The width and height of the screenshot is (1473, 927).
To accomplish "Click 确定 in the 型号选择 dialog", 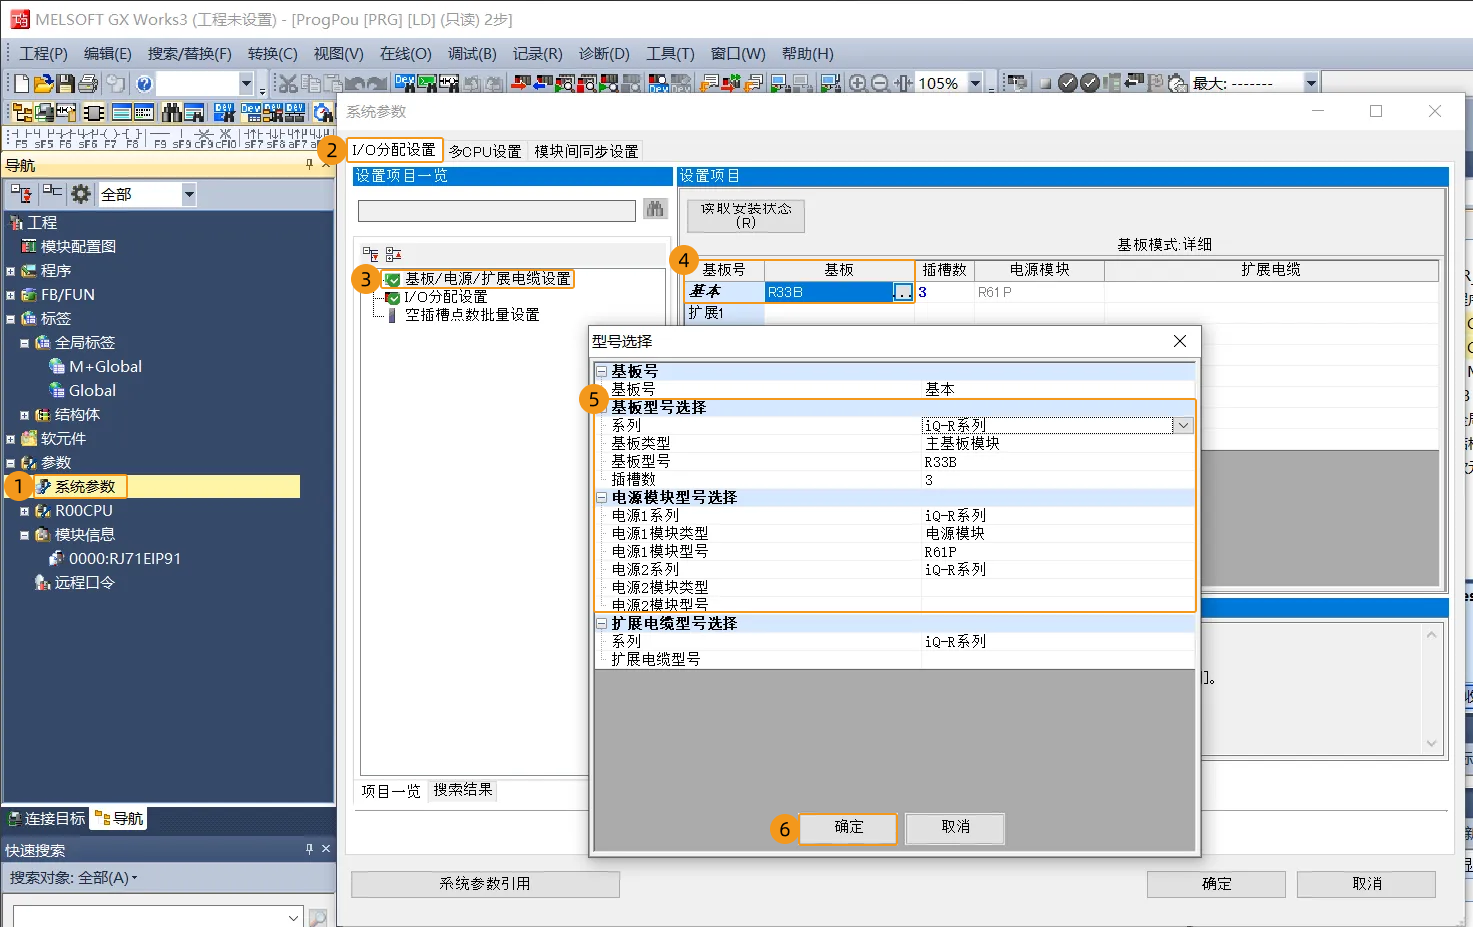I will 848,827.
